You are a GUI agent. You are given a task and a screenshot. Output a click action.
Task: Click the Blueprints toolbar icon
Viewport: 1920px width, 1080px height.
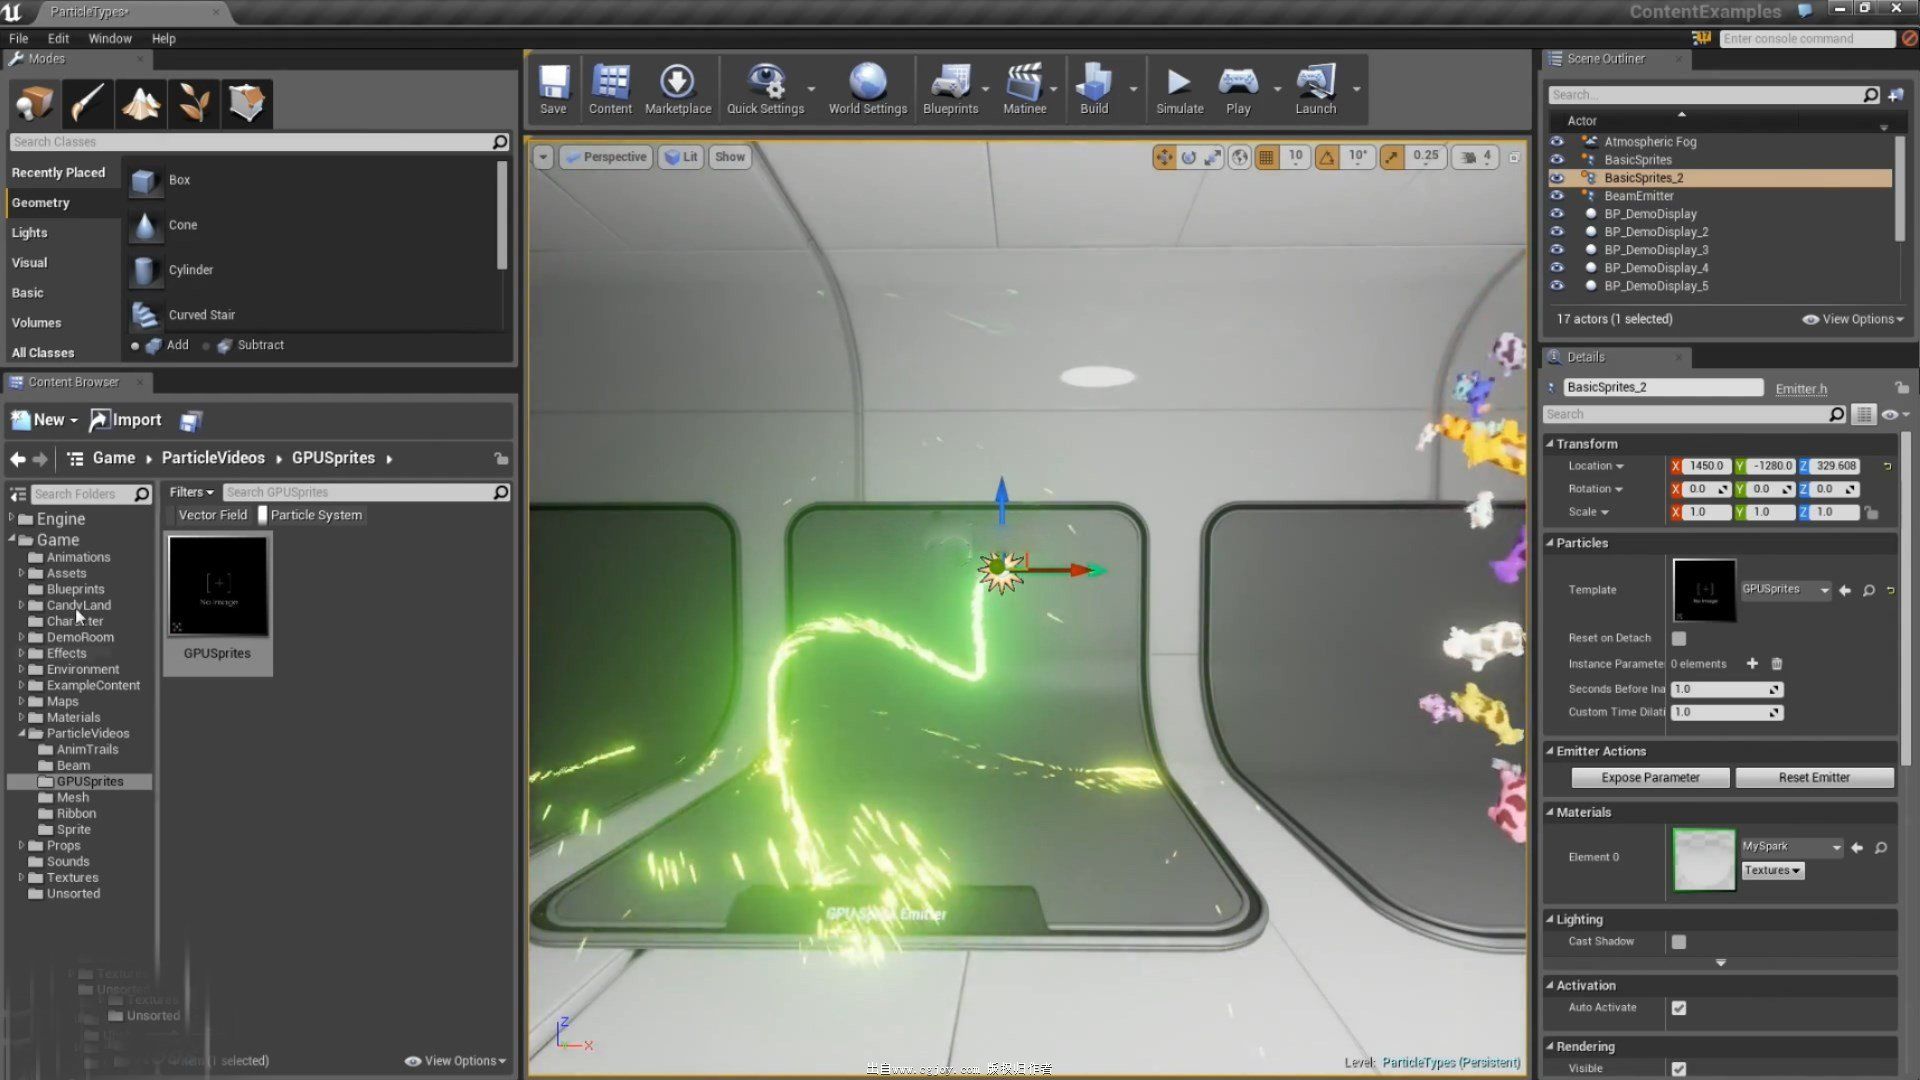tap(950, 89)
